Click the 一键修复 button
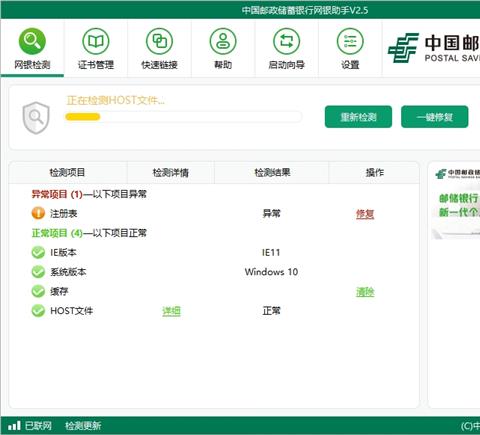The image size is (480, 435). [x=435, y=117]
